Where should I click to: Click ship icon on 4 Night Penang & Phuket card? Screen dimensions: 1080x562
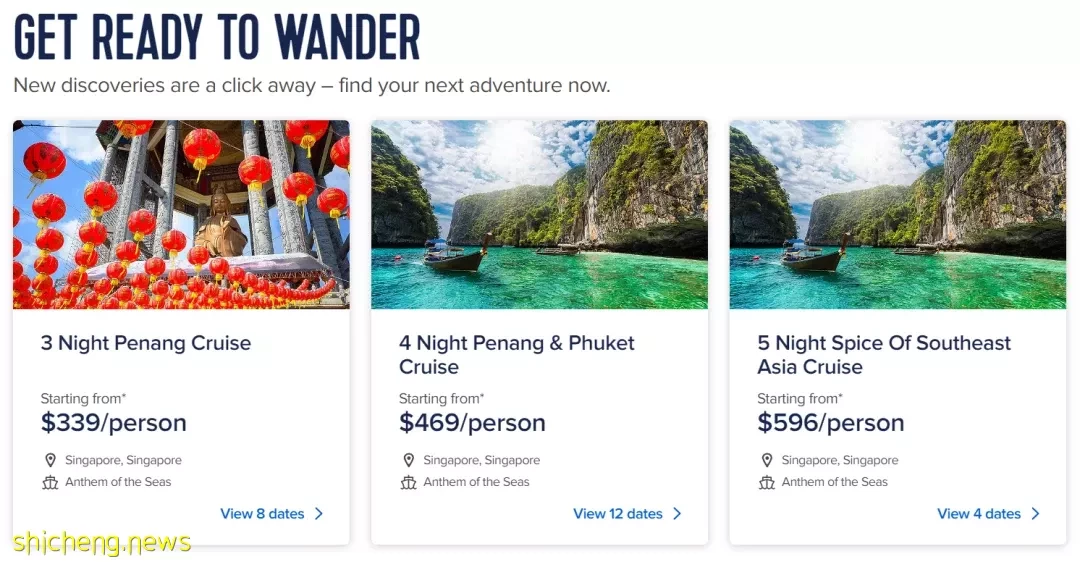[x=408, y=482]
